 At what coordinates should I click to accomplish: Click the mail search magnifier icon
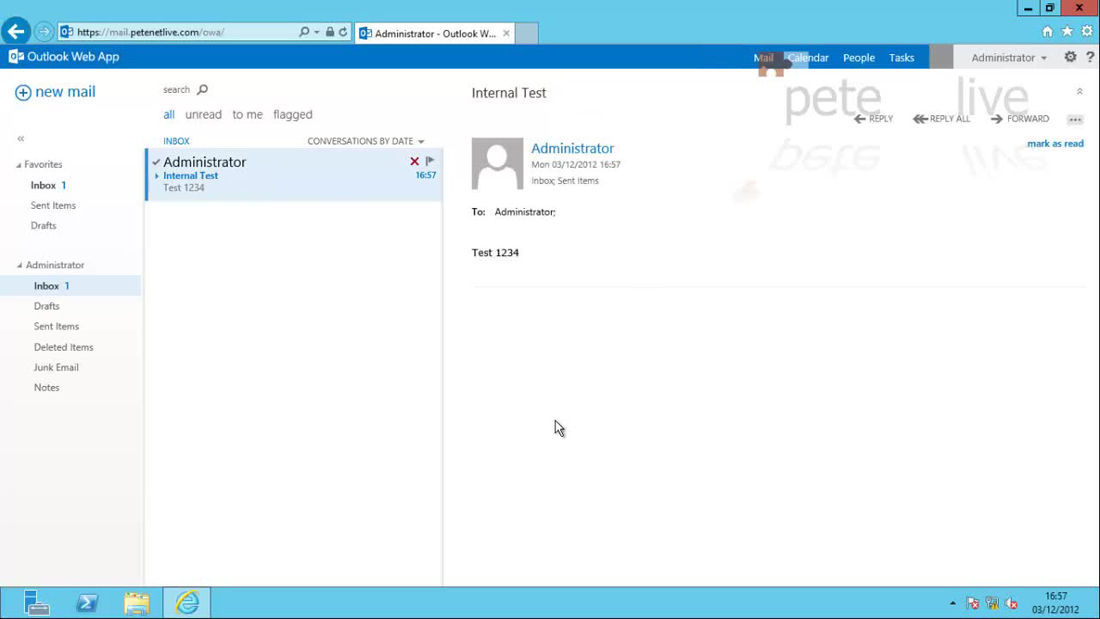tap(203, 89)
